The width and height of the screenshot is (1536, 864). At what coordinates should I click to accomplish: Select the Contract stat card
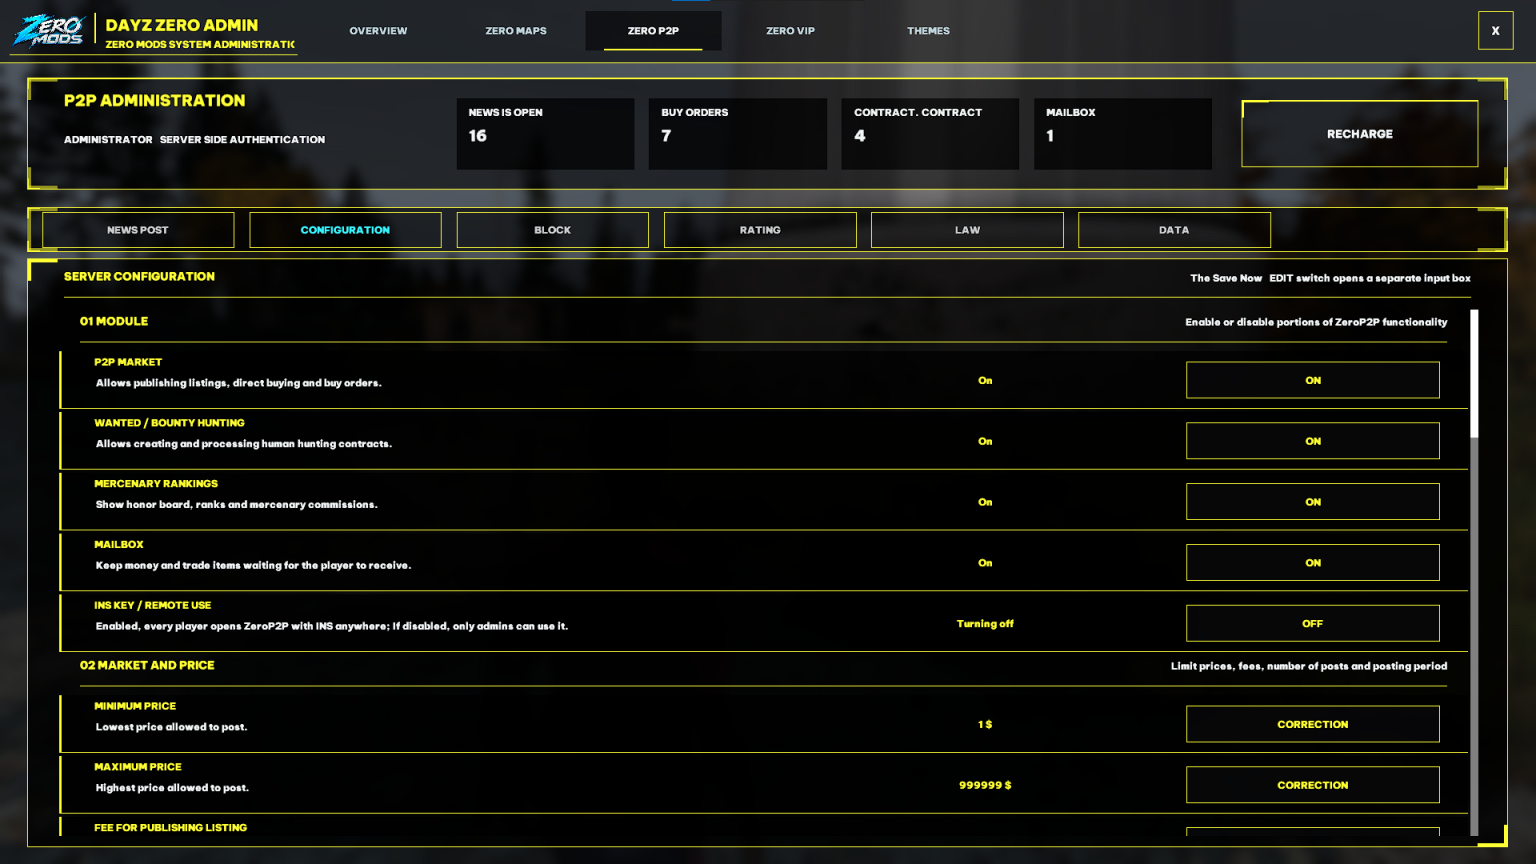[930, 133]
